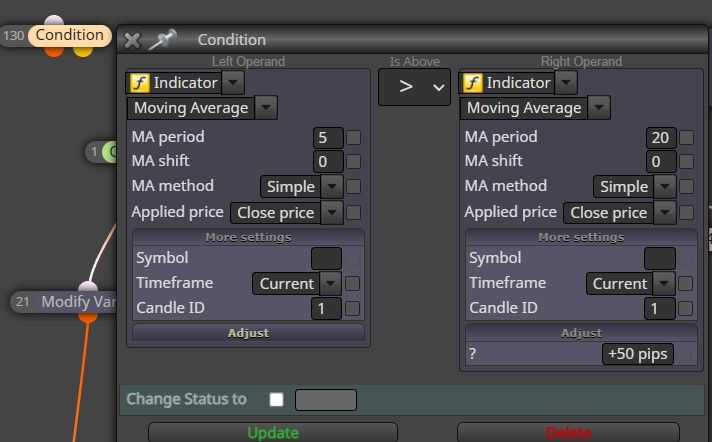Open left Applied price dropdown
Image resolution: width=712 pixels, height=442 pixels.
287,213
